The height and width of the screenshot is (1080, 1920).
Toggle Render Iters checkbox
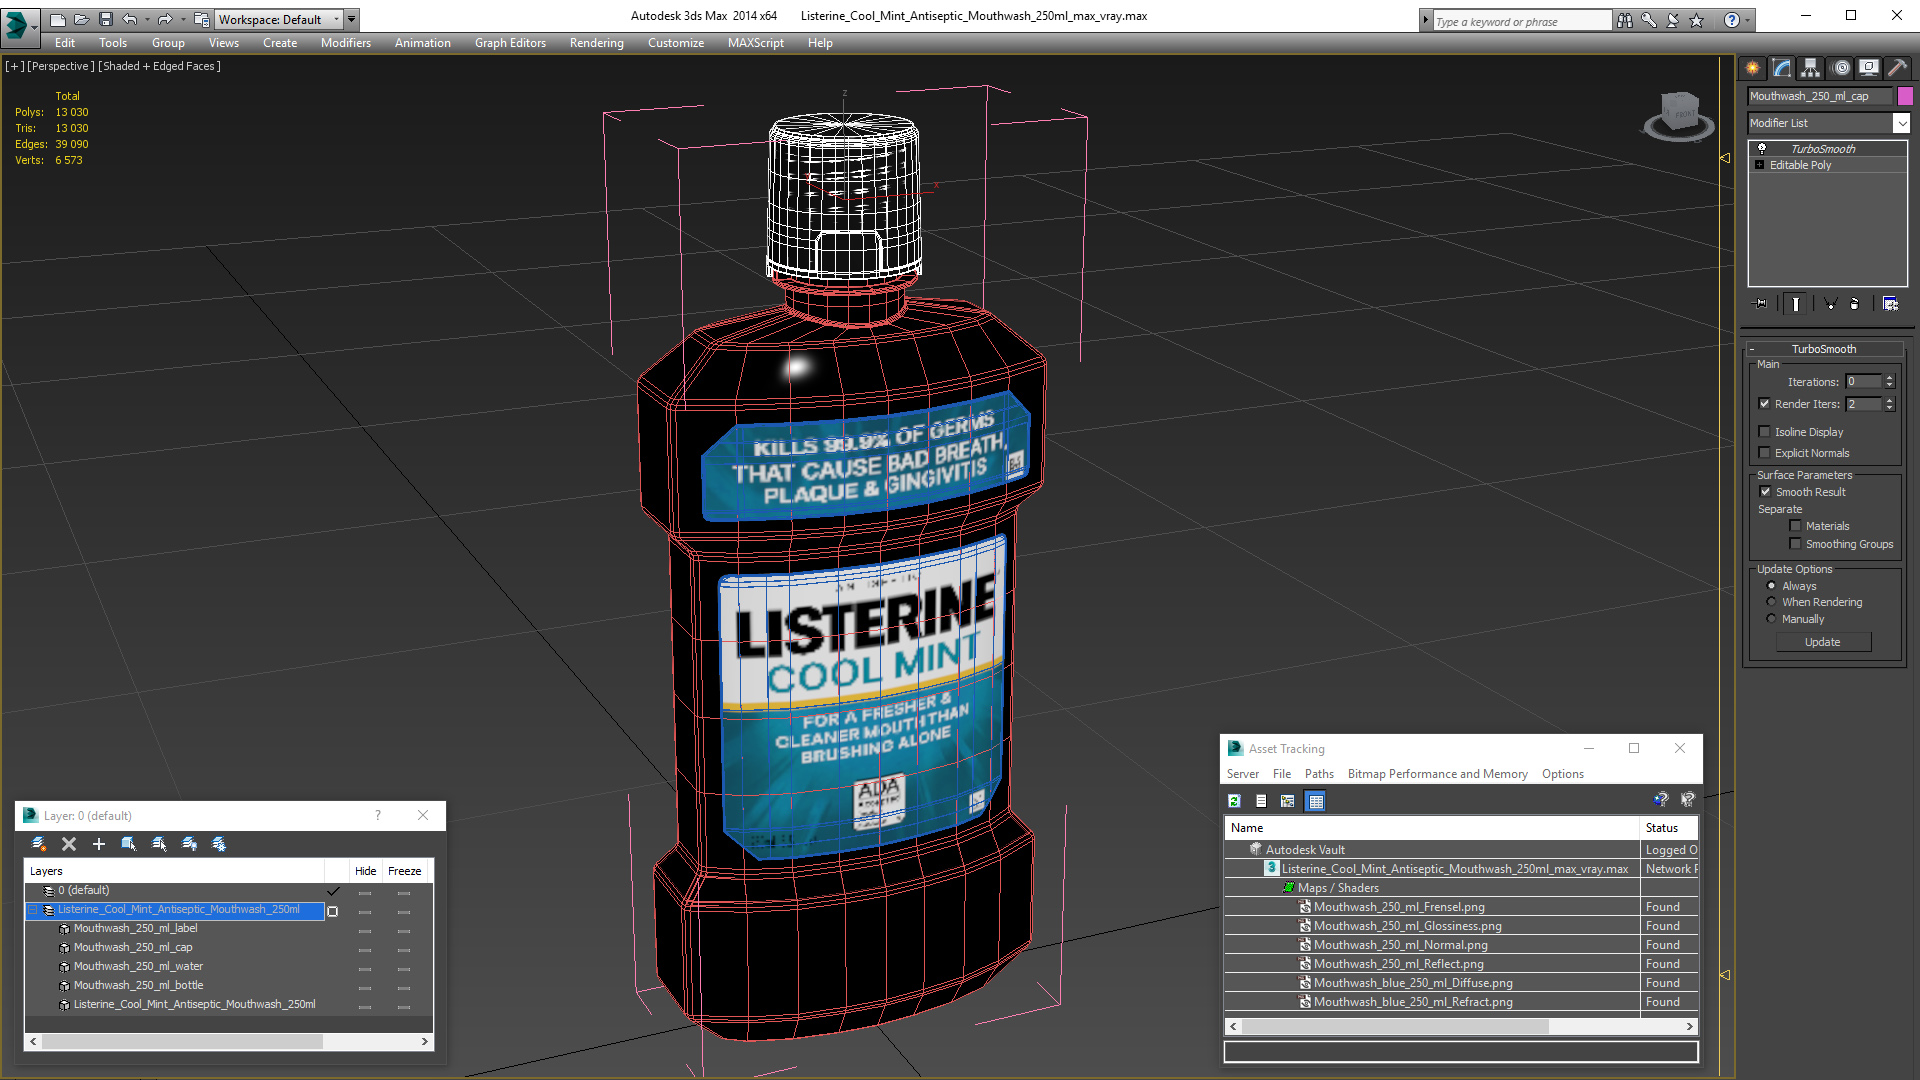pos(1765,404)
